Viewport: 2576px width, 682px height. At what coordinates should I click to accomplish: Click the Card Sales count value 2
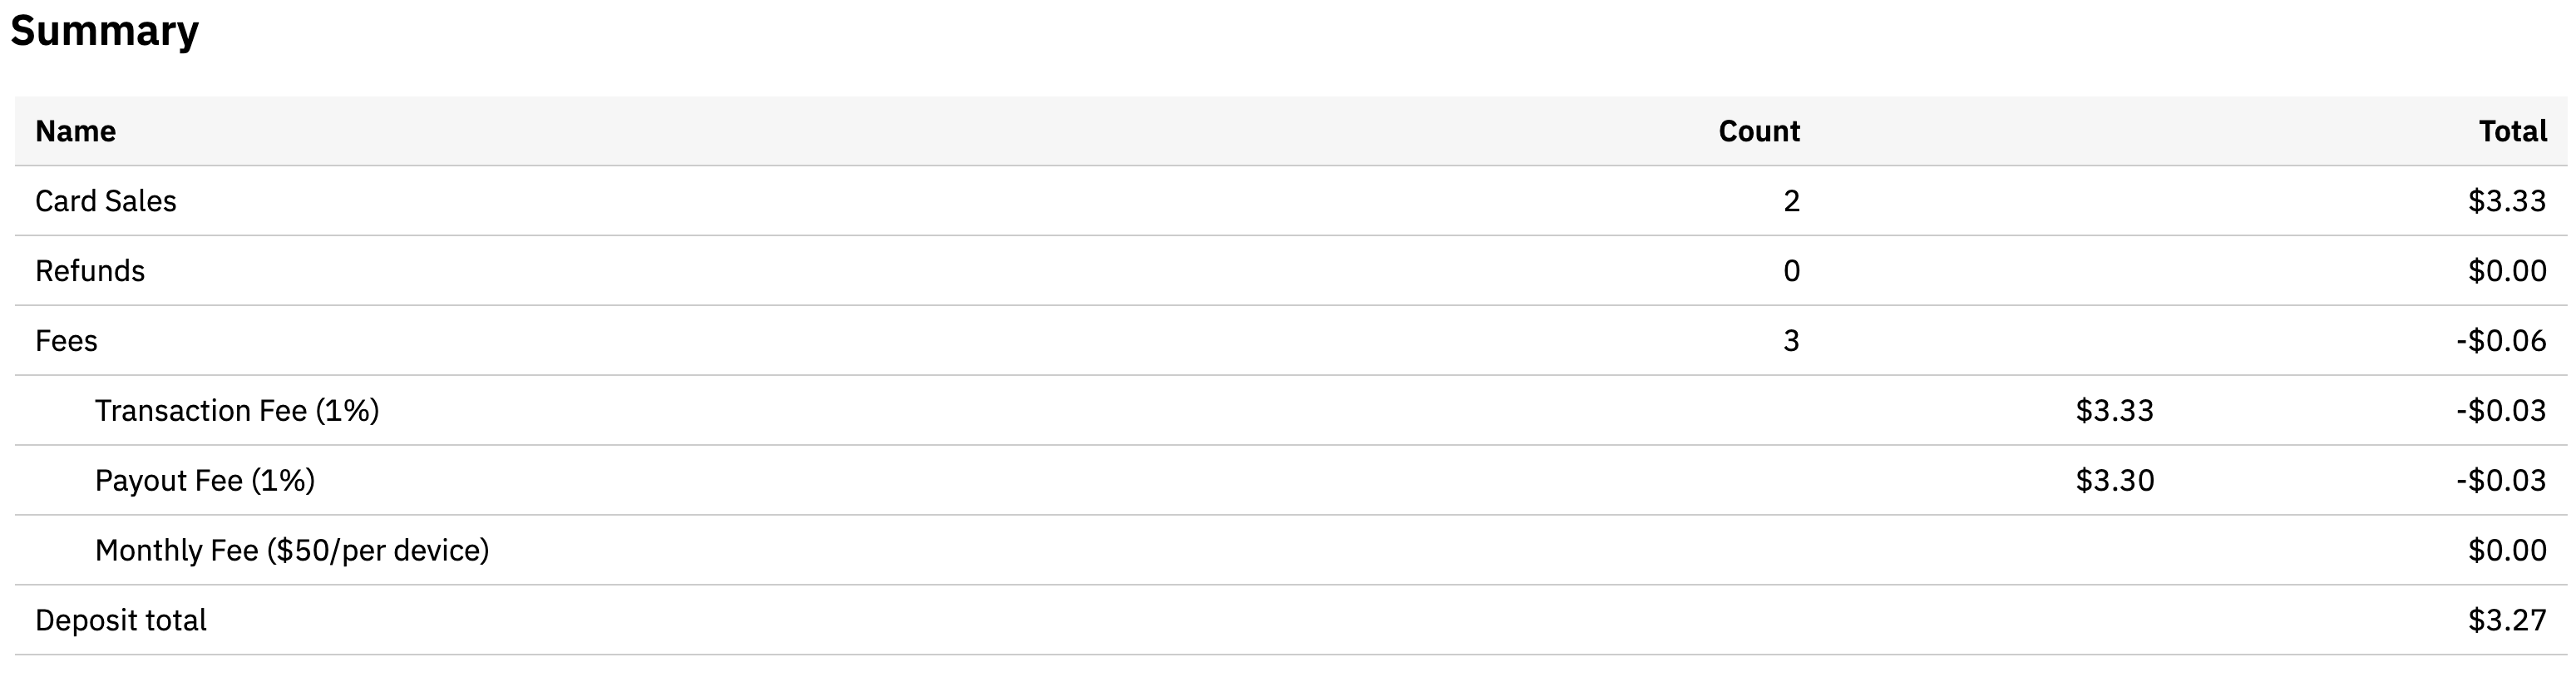click(1791, 201)
